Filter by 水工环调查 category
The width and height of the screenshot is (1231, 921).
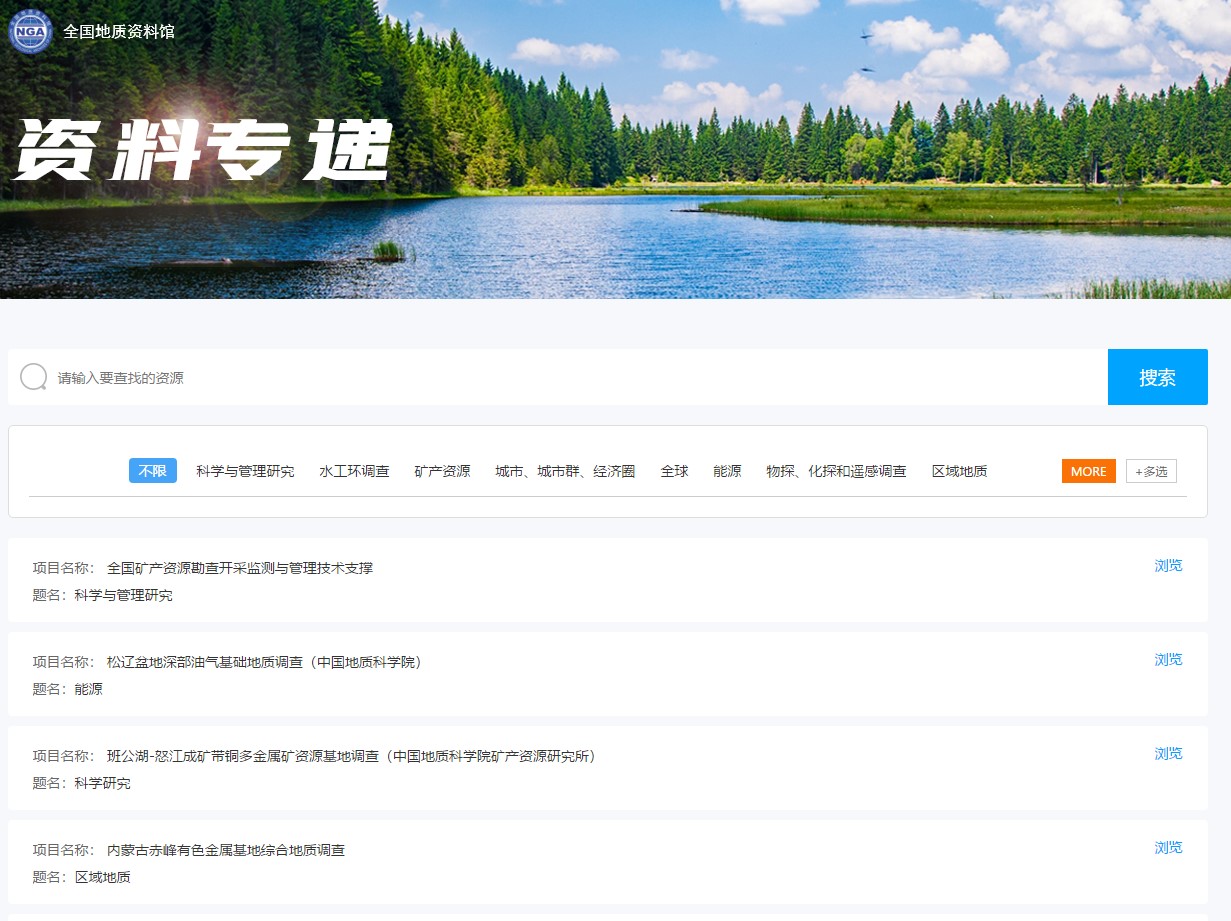point(354,471)
